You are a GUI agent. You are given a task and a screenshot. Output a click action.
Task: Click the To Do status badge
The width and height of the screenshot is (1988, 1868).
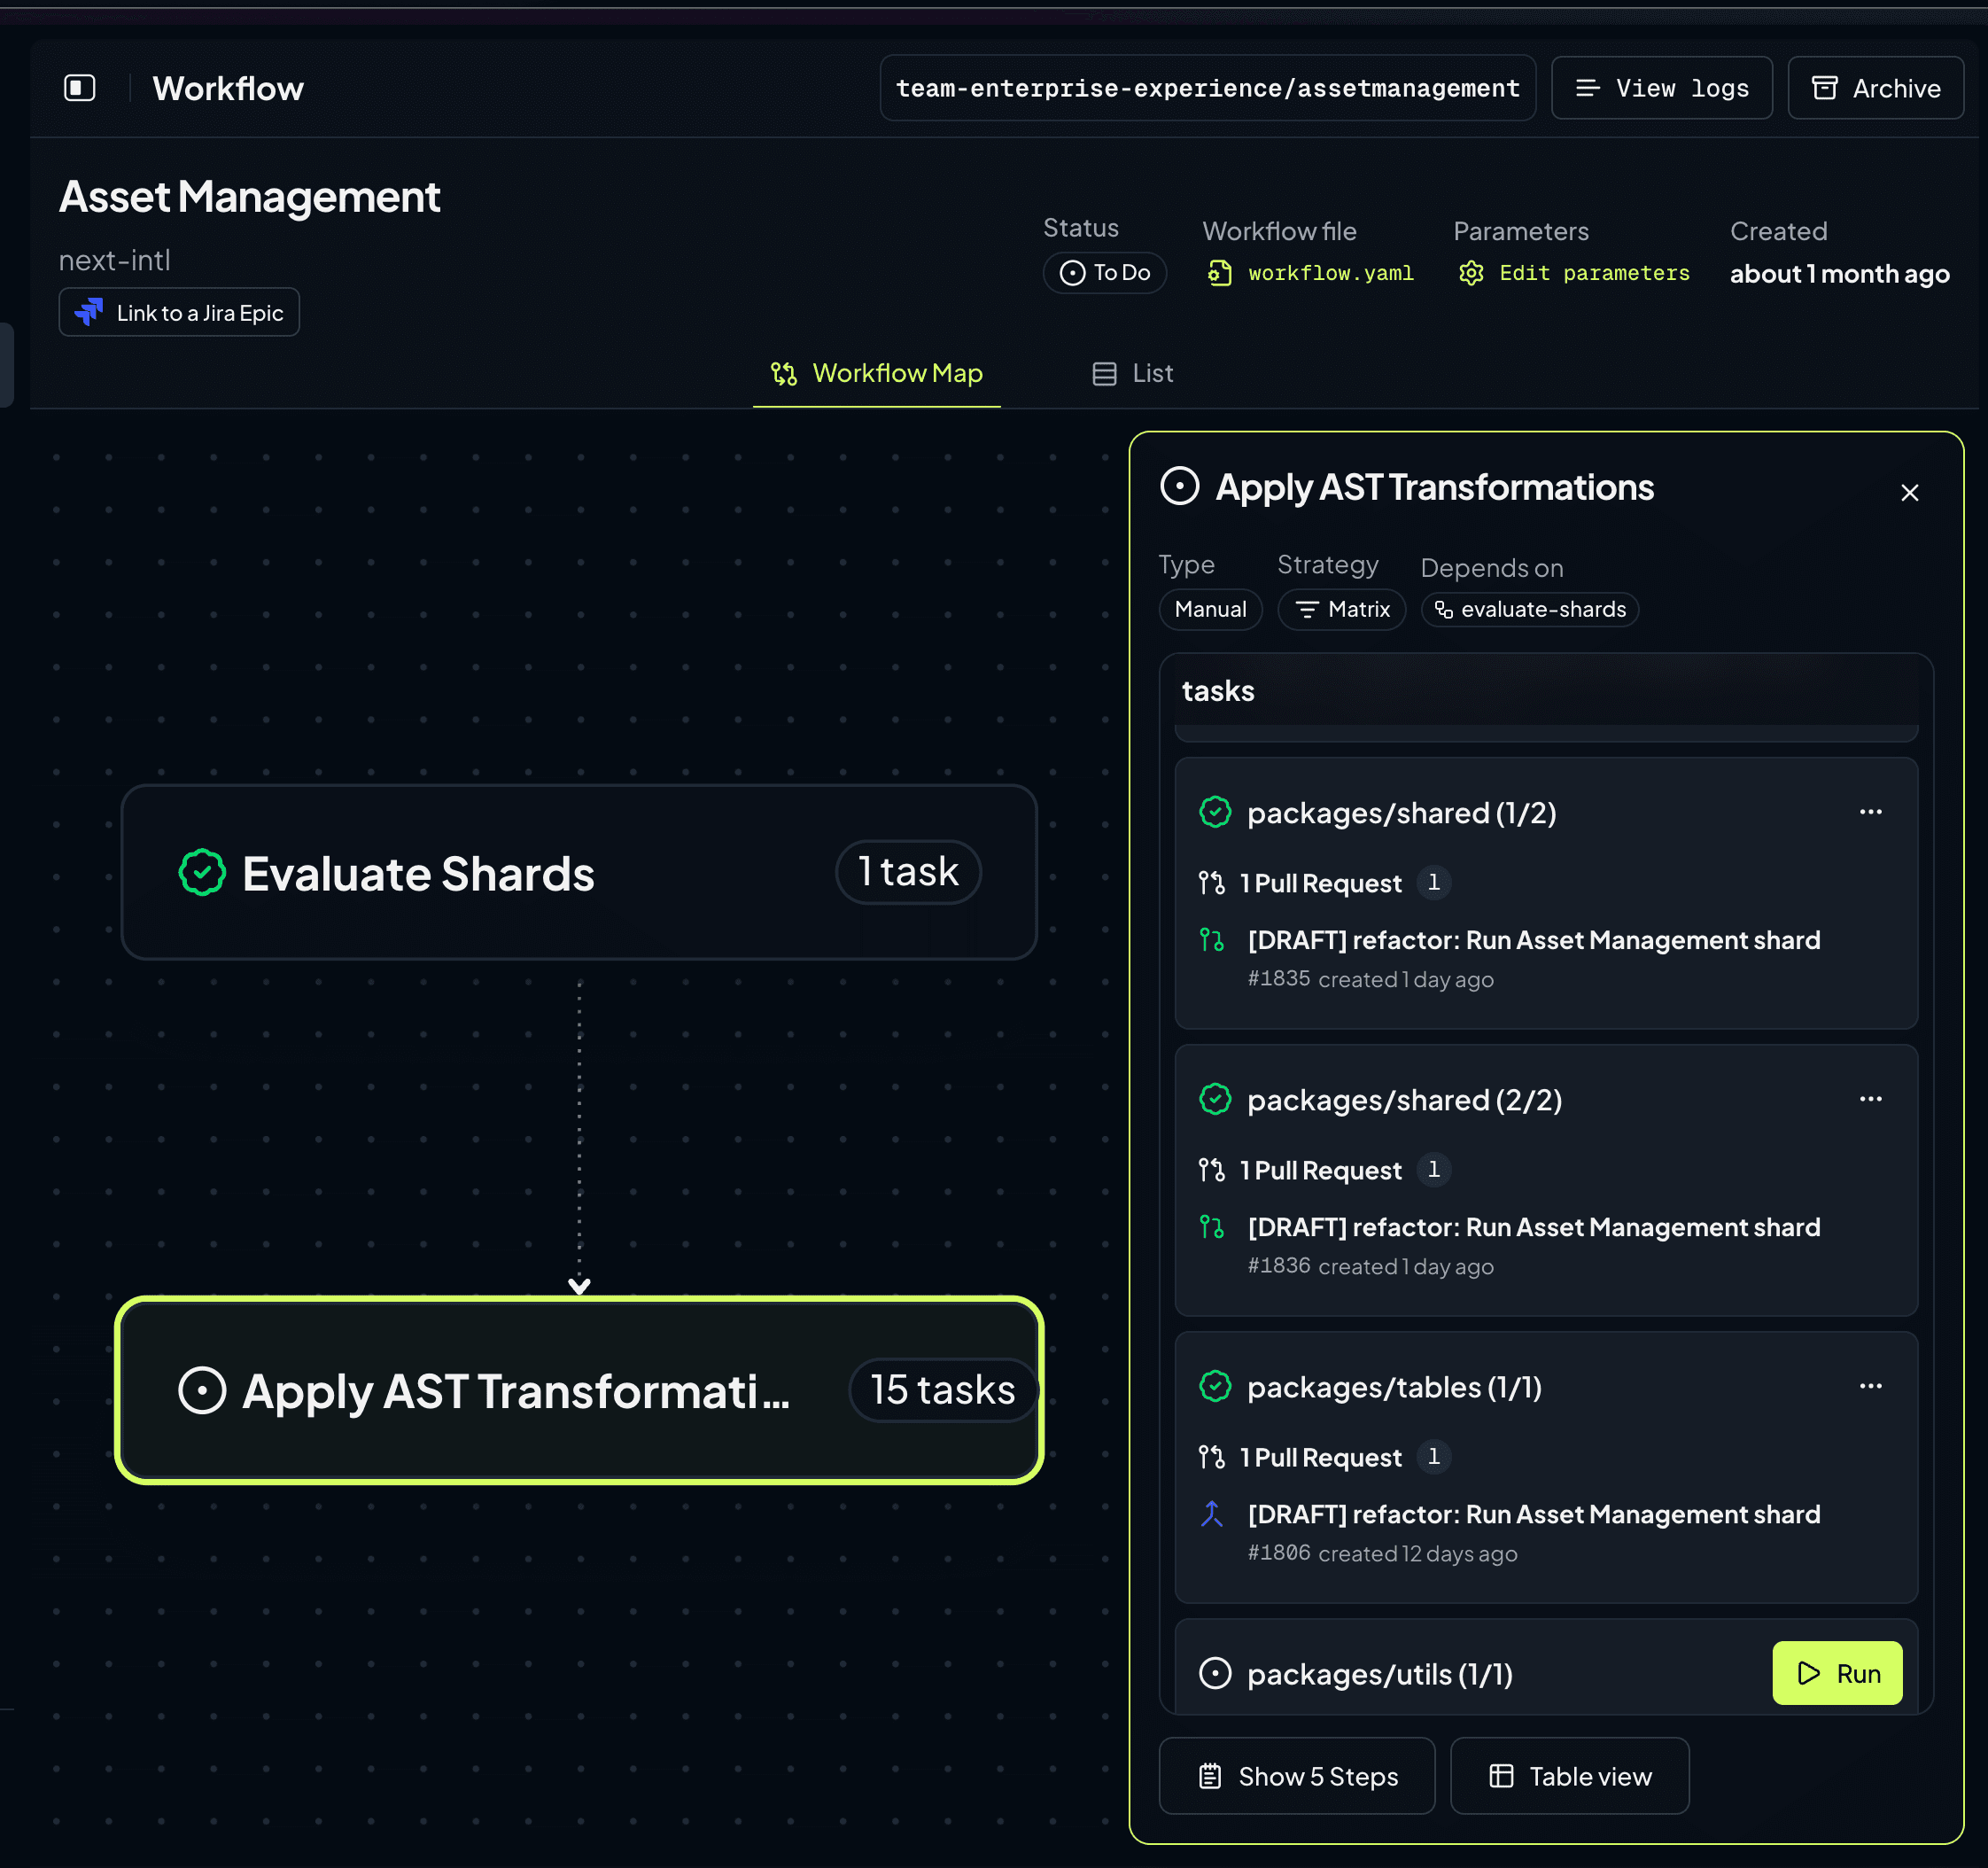tap(1104, 273)
